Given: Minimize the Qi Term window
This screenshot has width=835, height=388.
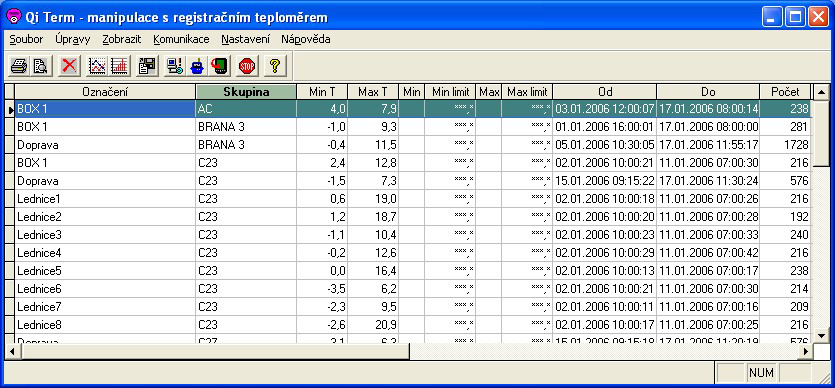Looking at the screenshot, I should pyautogui.click(x=773, y=17).
